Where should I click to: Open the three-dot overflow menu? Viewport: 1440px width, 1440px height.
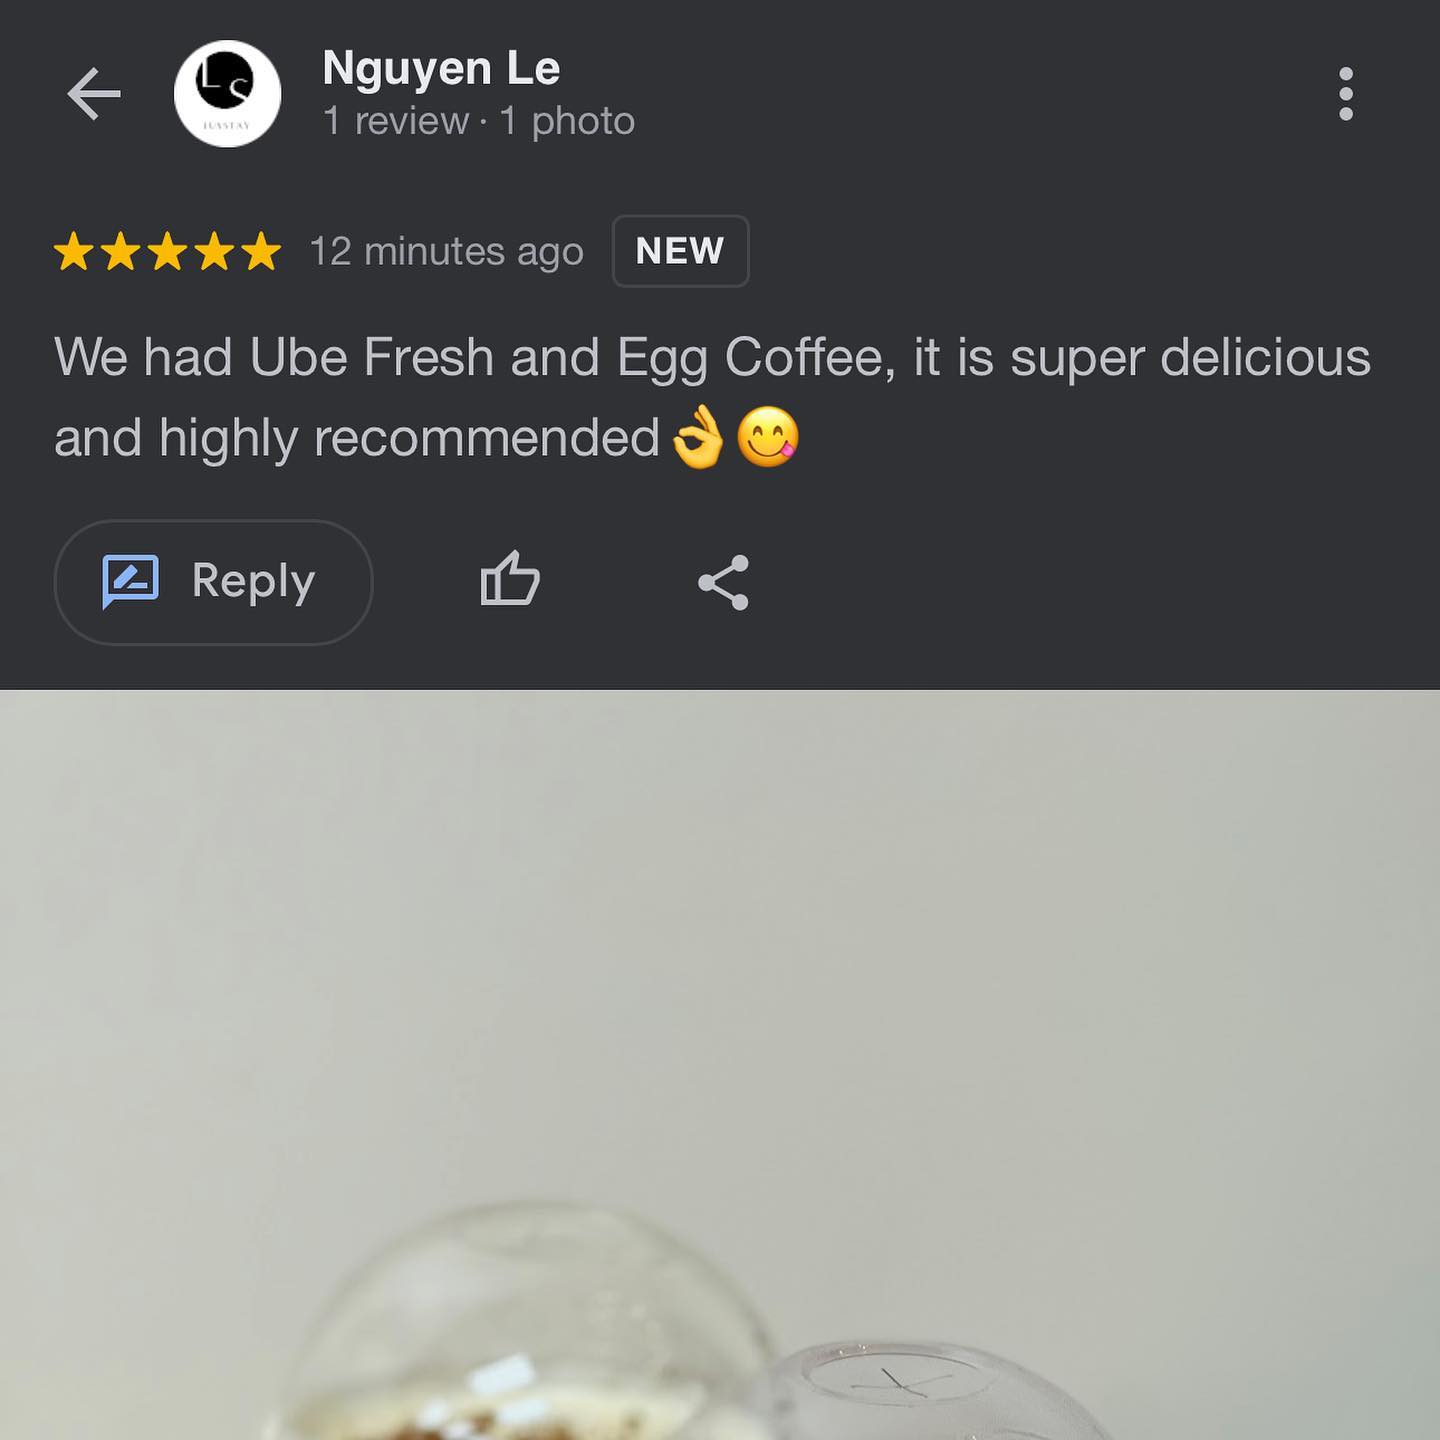point(1346,94)
